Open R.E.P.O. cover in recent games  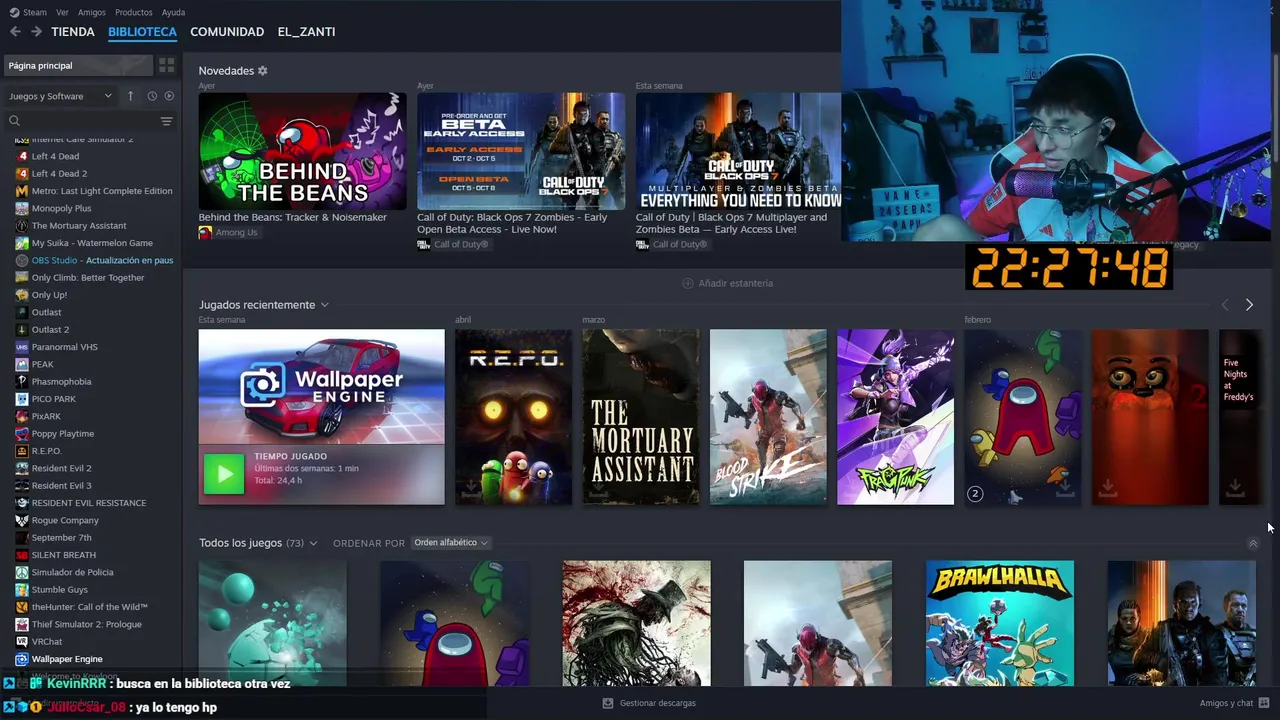coord(513,417)
